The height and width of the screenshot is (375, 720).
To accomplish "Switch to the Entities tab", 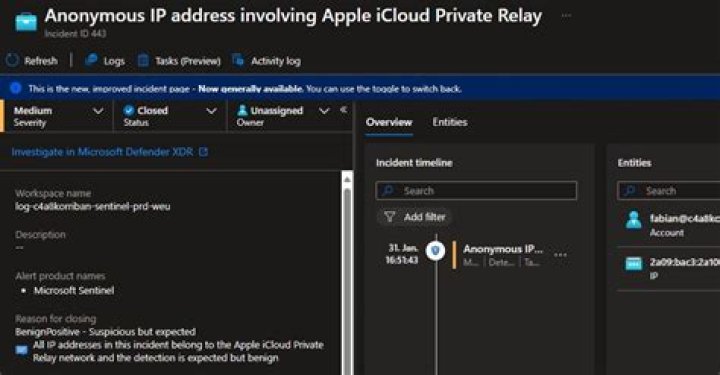I will (x=450, y=122).
